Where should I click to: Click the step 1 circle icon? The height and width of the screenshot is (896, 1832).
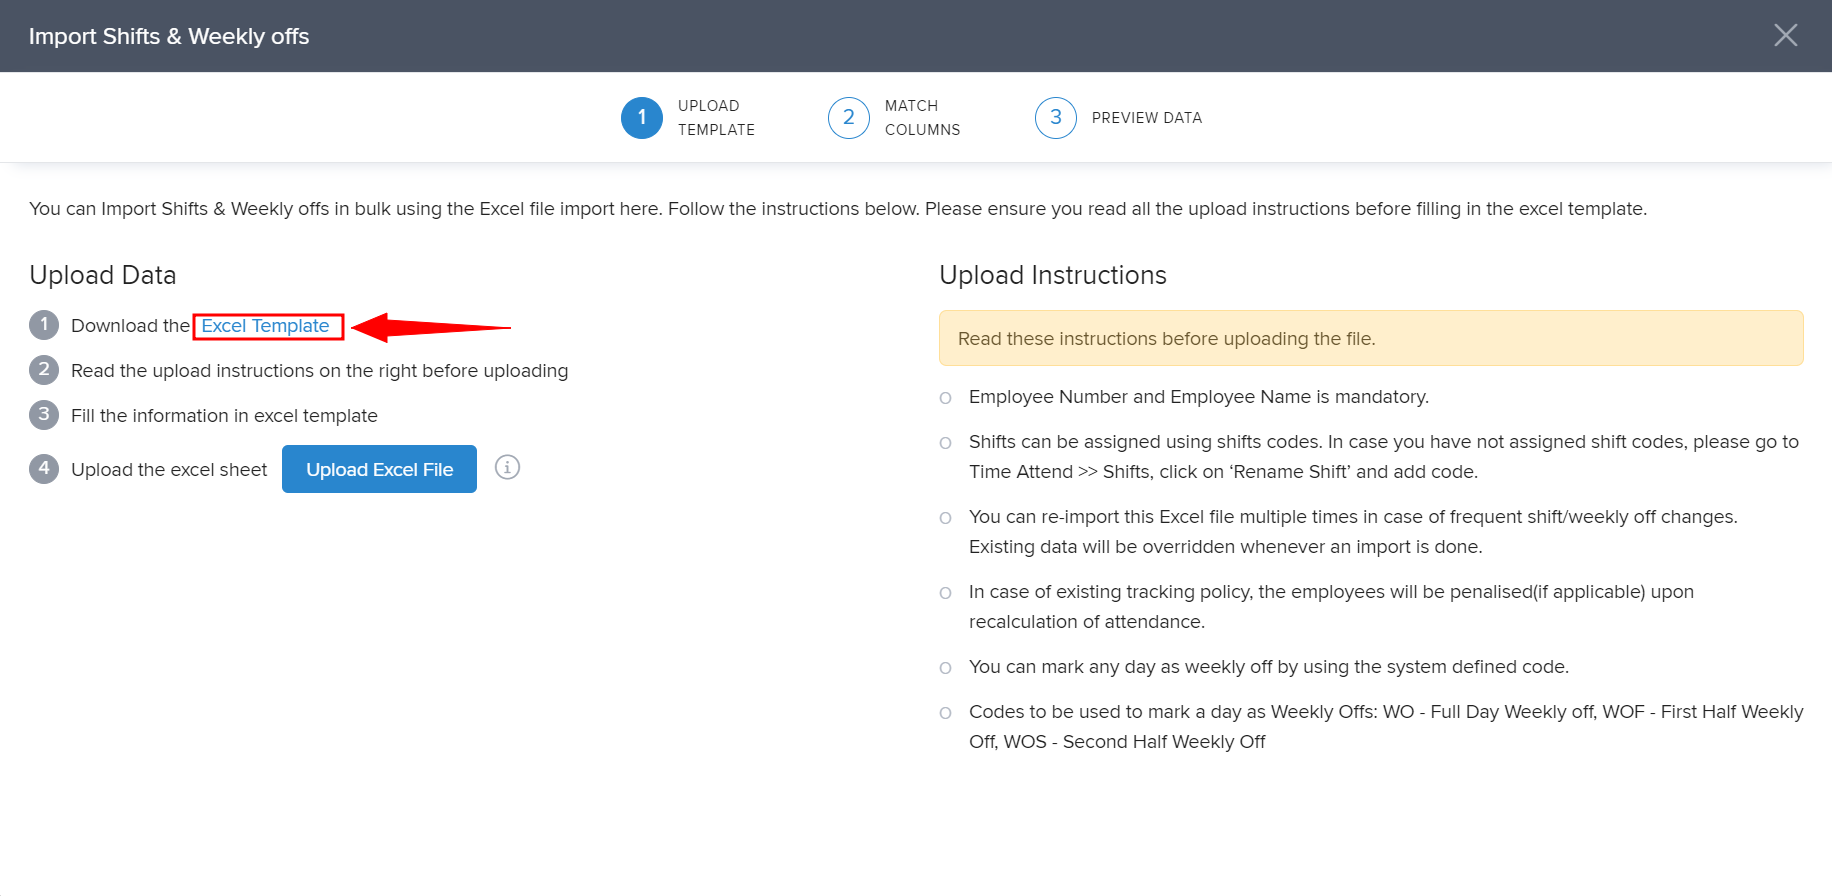tap(642, 118)
